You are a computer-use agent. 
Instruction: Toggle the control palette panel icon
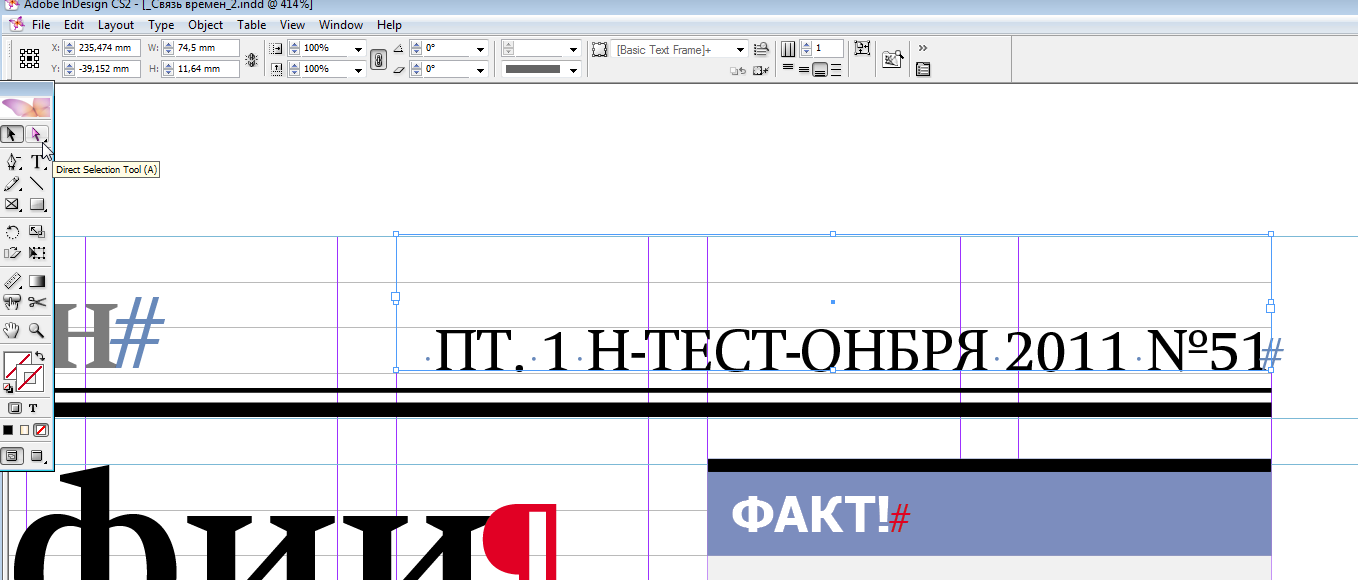[922, 69]
